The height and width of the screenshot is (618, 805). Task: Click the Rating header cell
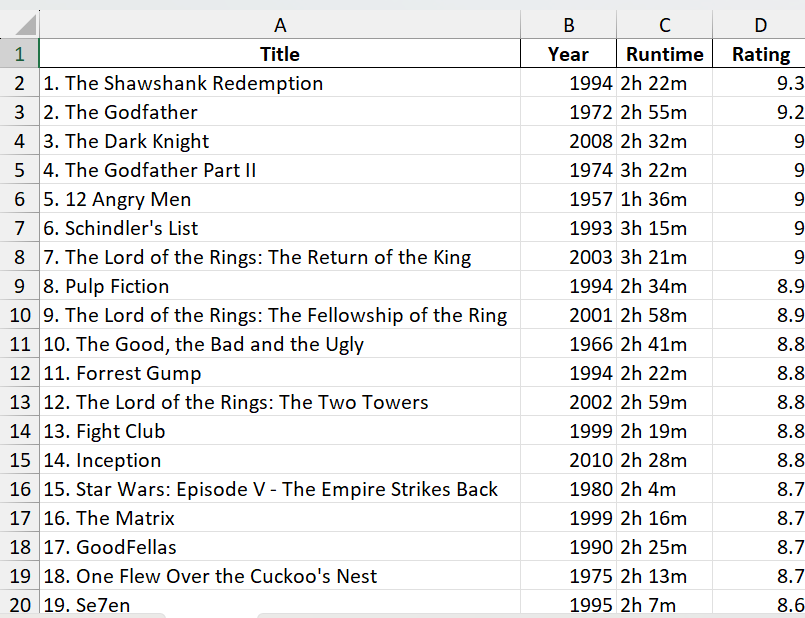761,54
